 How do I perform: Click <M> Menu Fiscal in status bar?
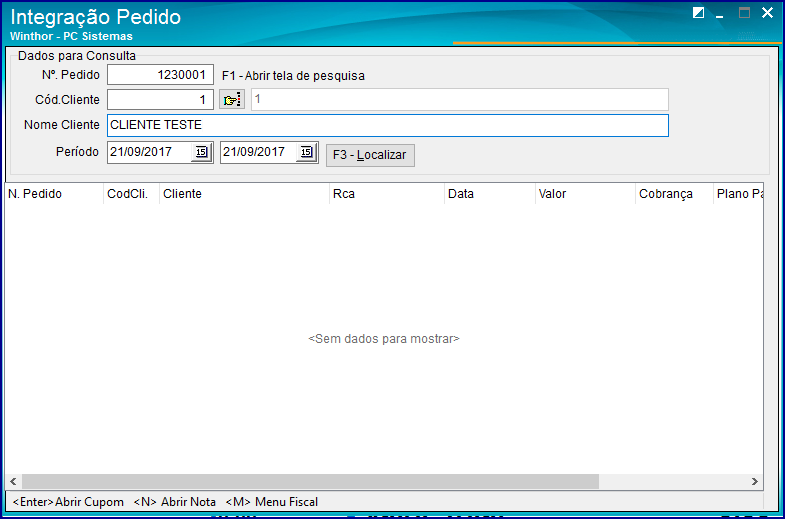click(x=272, y=502)
